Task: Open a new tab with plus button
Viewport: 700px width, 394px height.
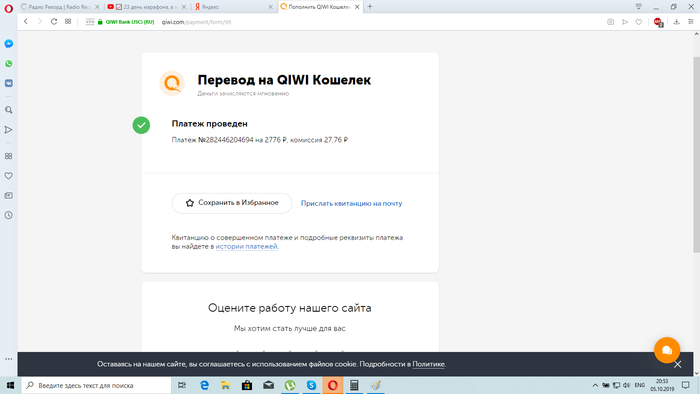Action: click(x=370, y=7)
